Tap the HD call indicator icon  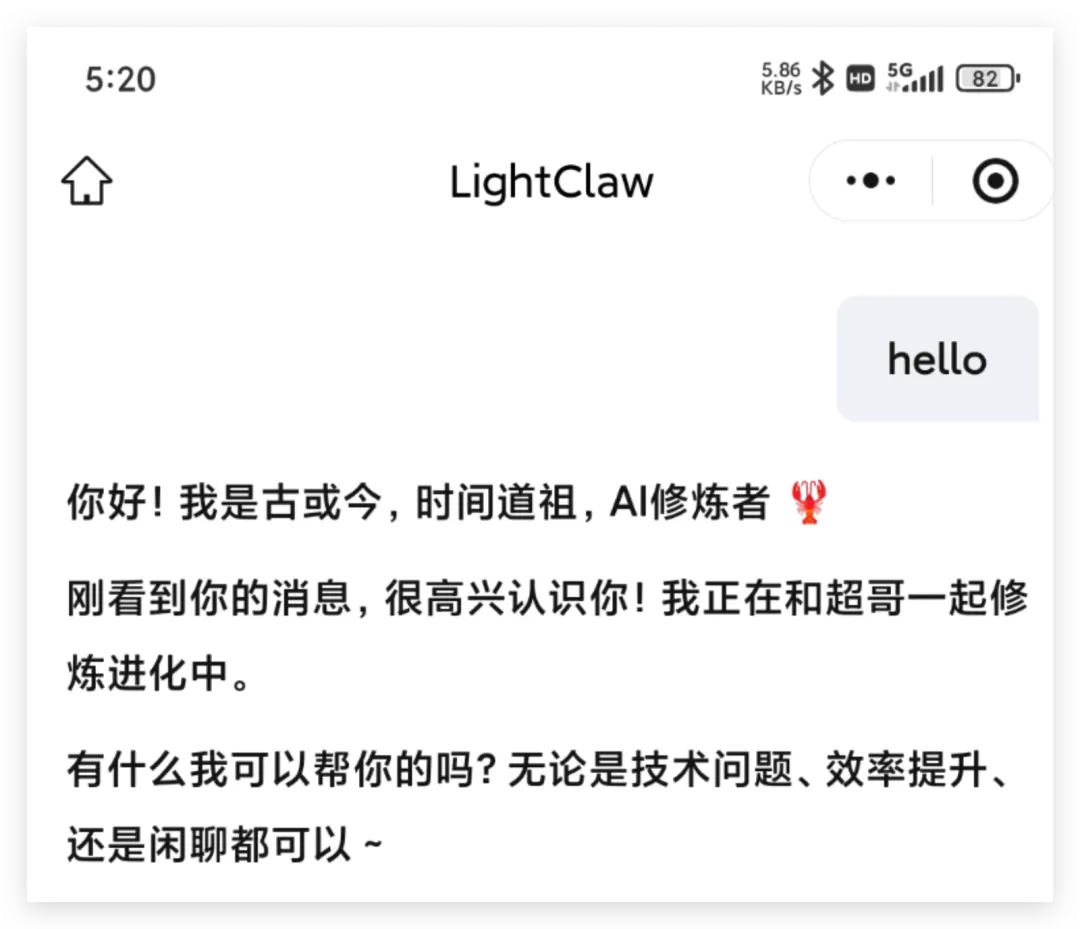point(860,79)
